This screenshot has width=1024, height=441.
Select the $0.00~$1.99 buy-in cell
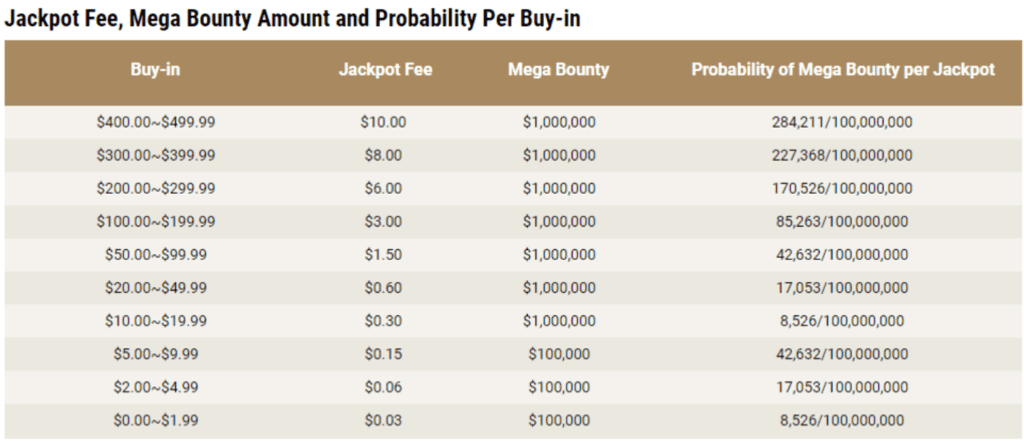[156, 421]
